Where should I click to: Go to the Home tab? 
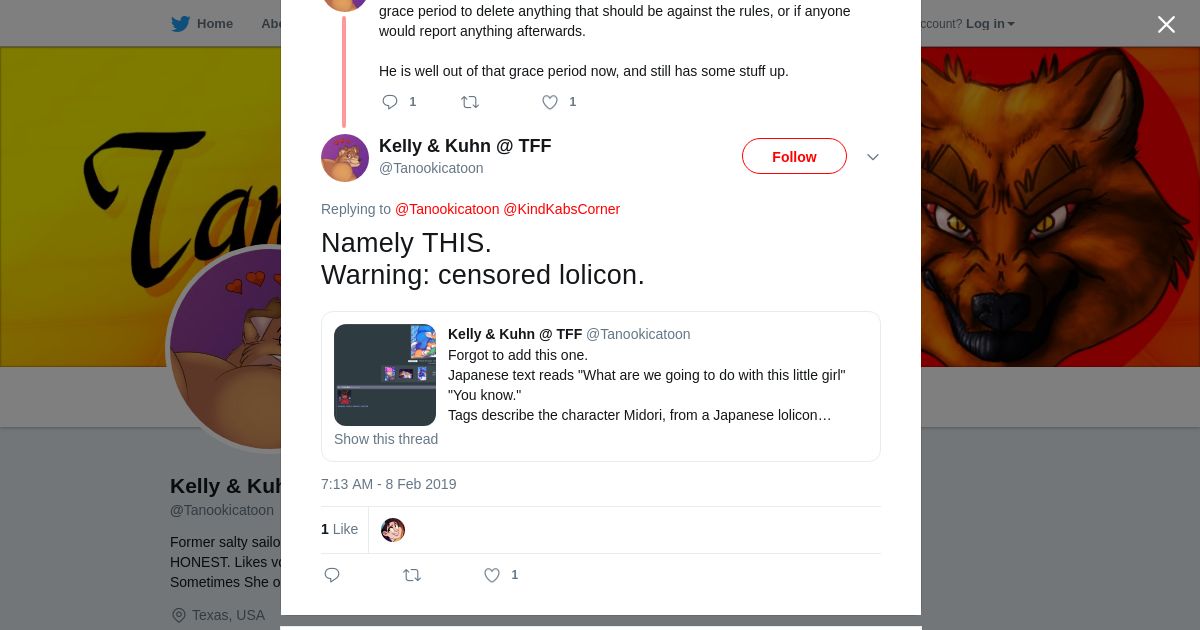(214, 24)
